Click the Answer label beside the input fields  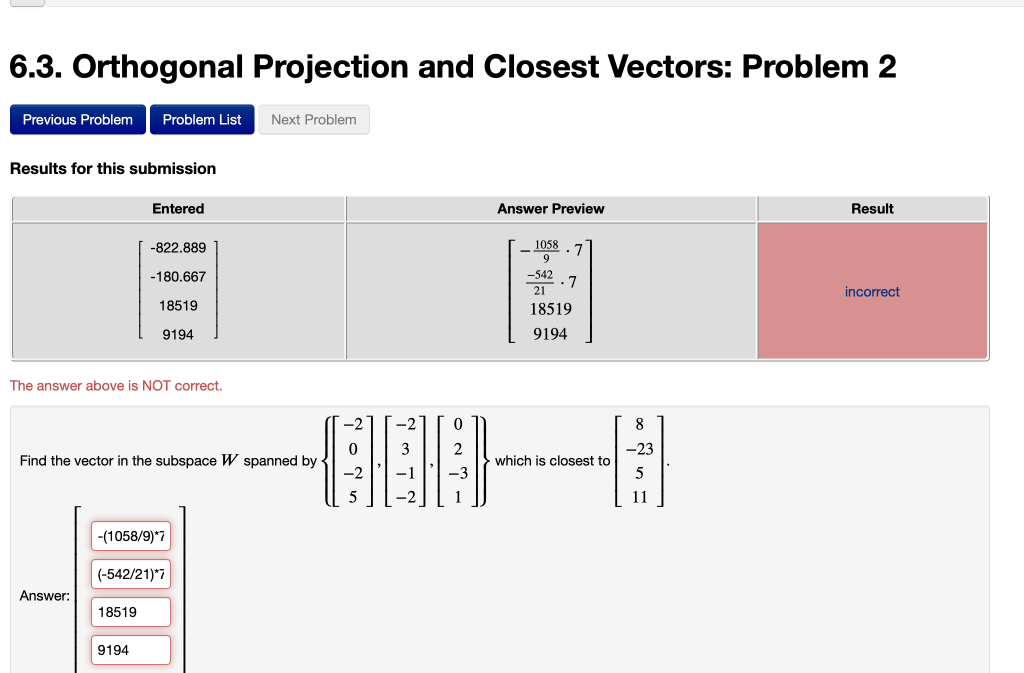pyautogui.click(x=44, y=595)
